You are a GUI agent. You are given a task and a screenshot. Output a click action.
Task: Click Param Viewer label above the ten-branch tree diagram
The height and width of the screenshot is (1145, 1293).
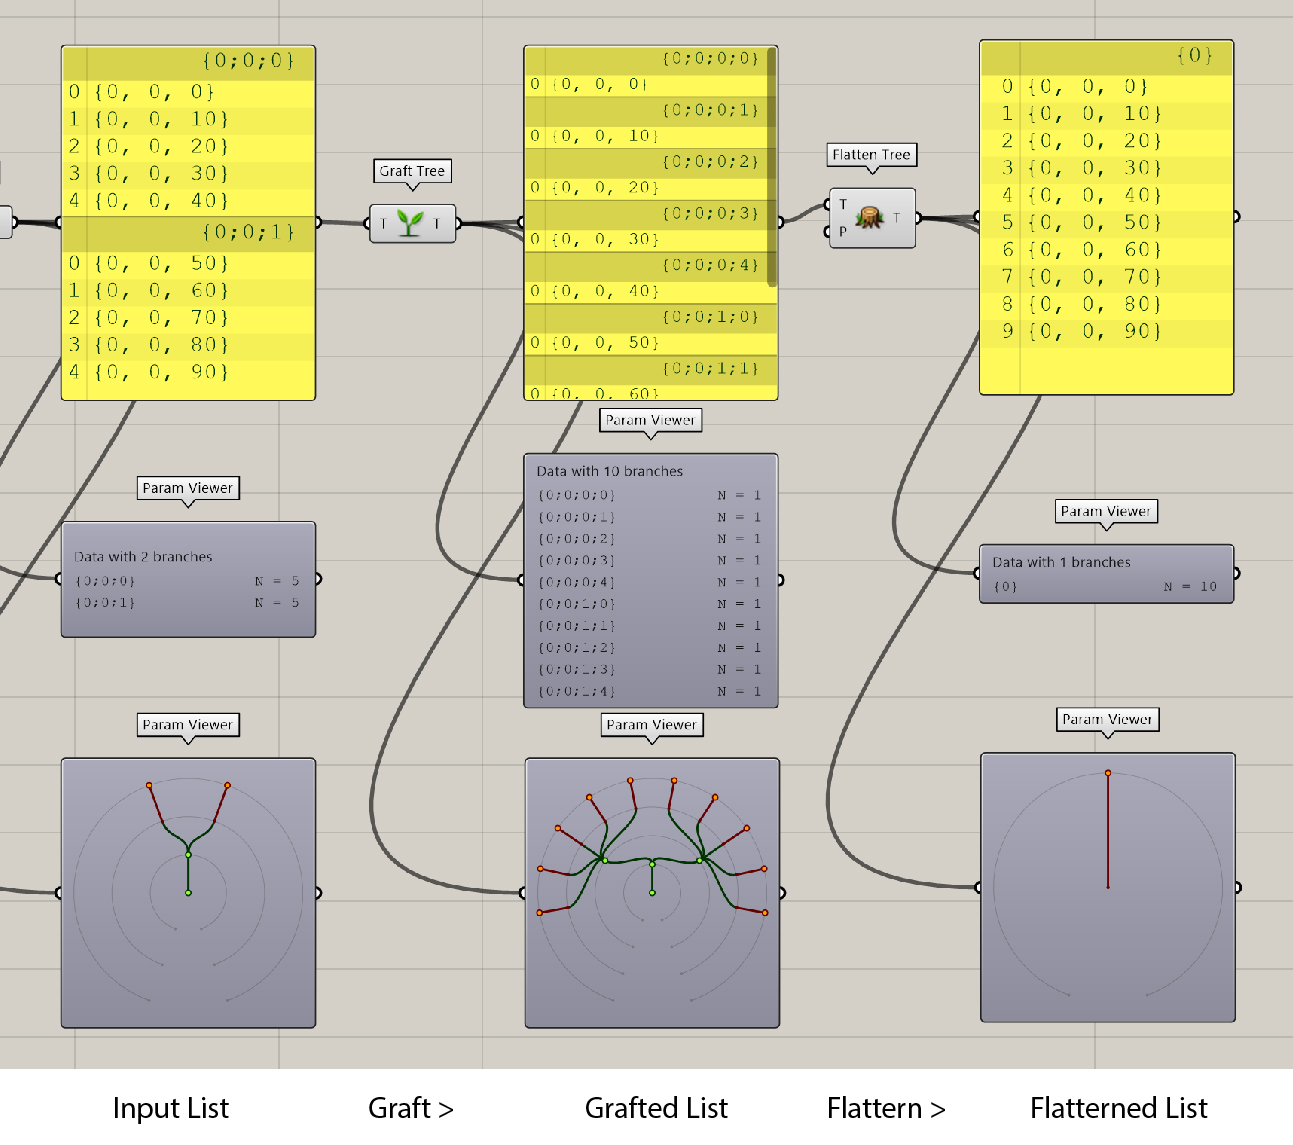(652, 725)
